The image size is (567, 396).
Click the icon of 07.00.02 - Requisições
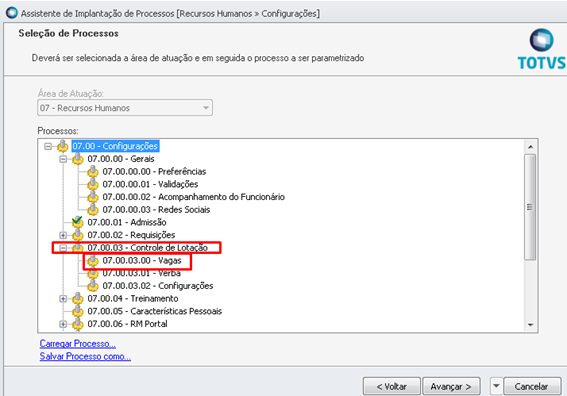78,235
